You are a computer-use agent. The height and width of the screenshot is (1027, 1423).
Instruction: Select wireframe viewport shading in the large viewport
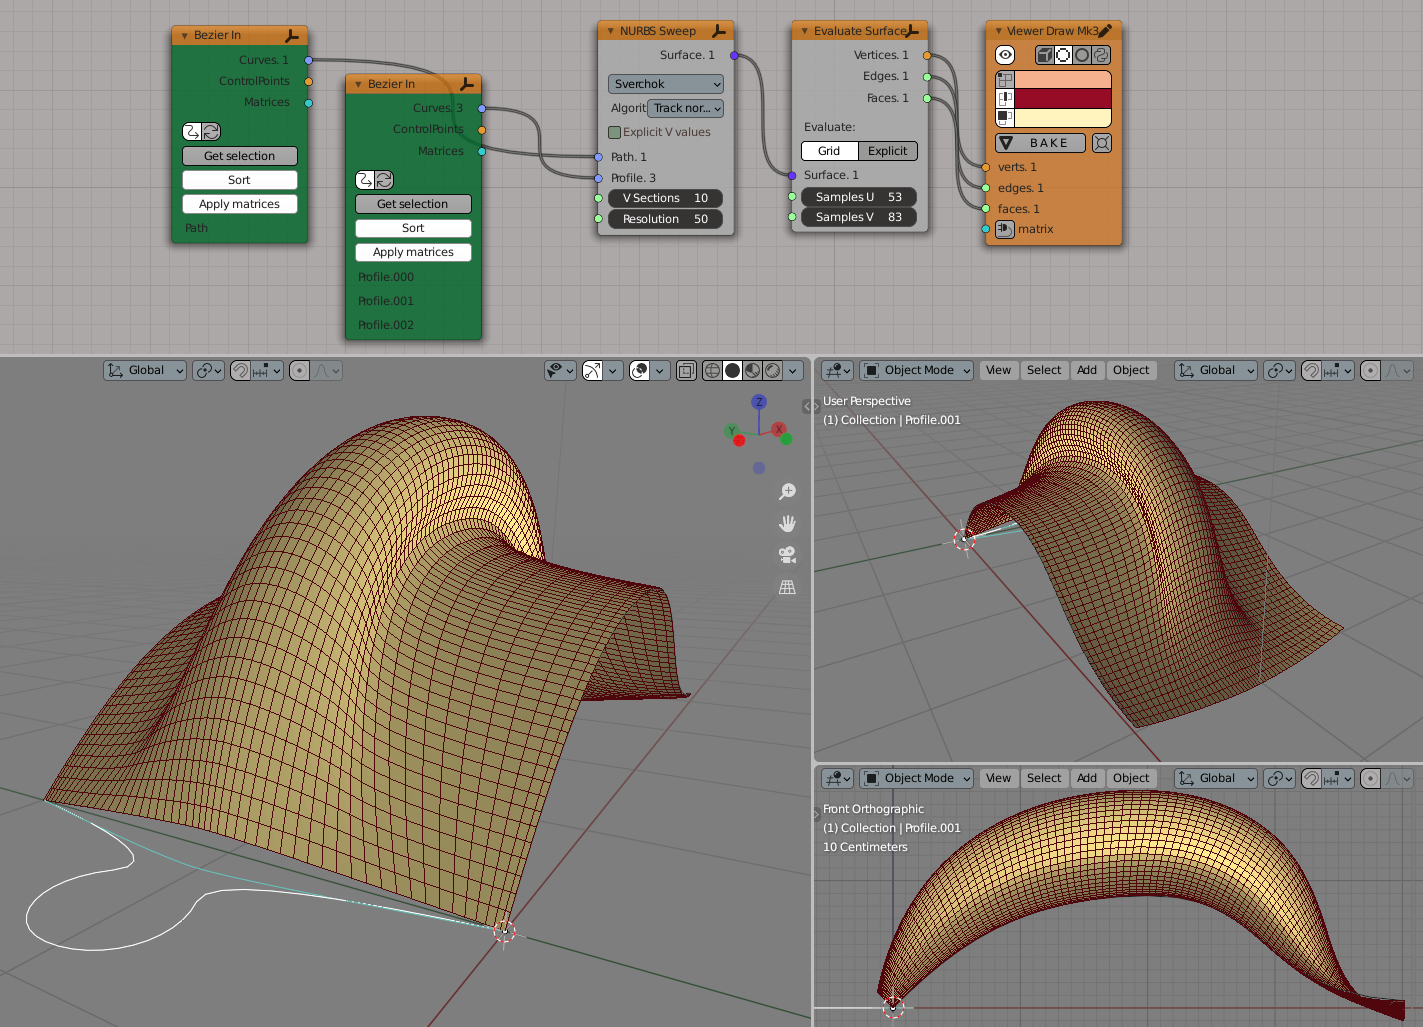coord(712,370)
